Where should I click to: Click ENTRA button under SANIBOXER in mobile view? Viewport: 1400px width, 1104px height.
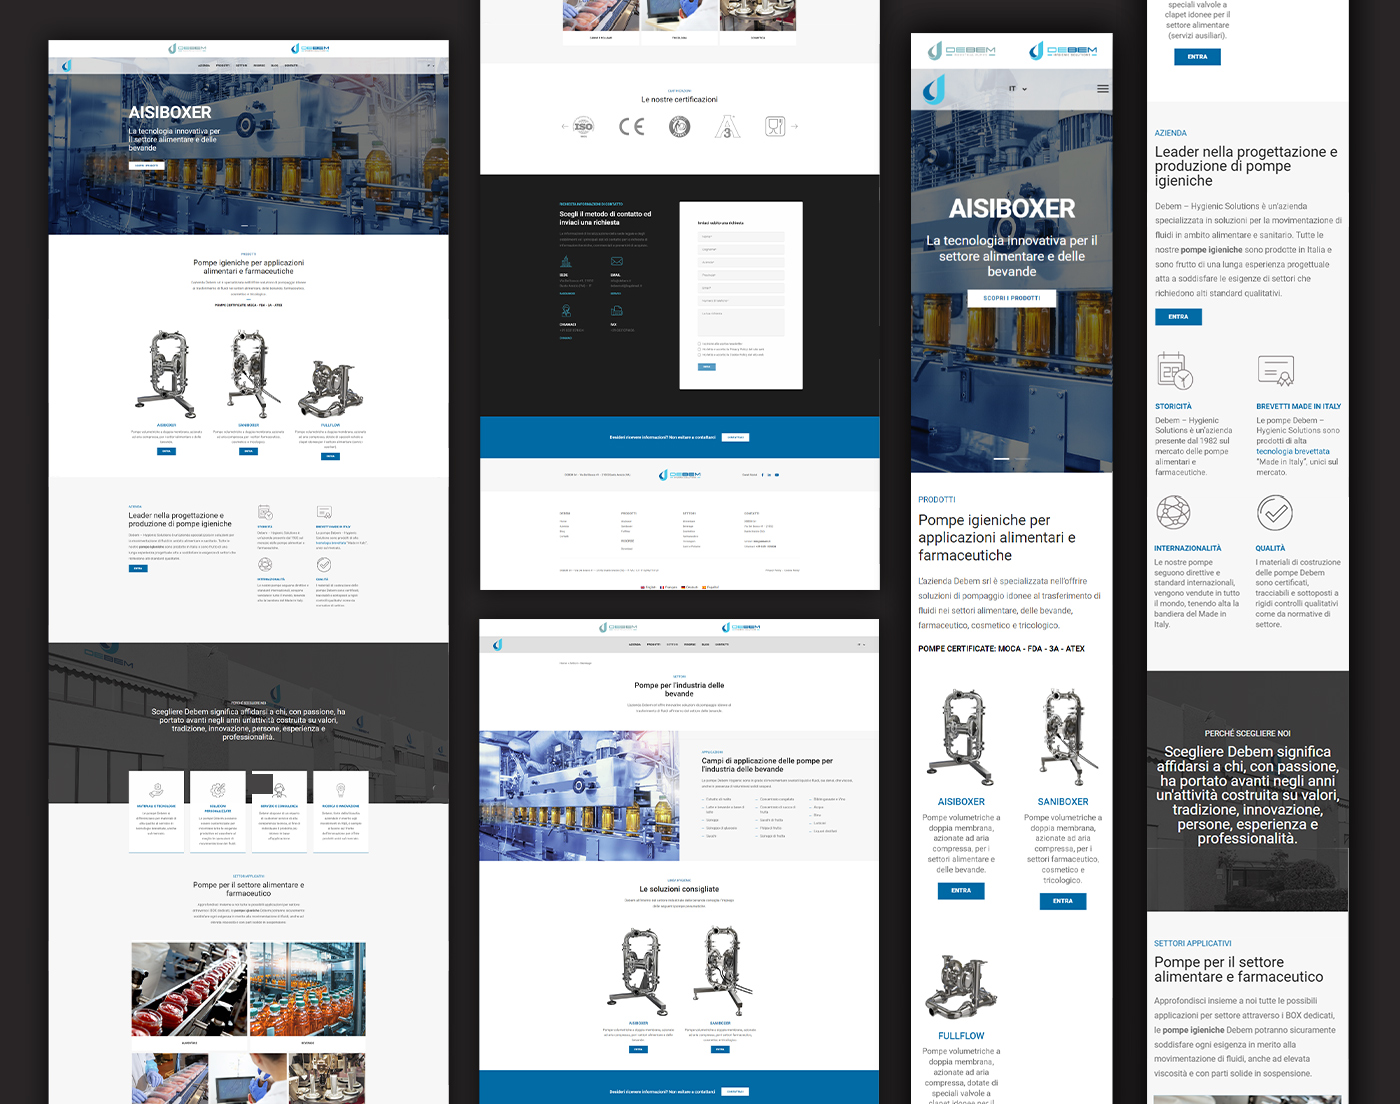(x=1063, y=901)
